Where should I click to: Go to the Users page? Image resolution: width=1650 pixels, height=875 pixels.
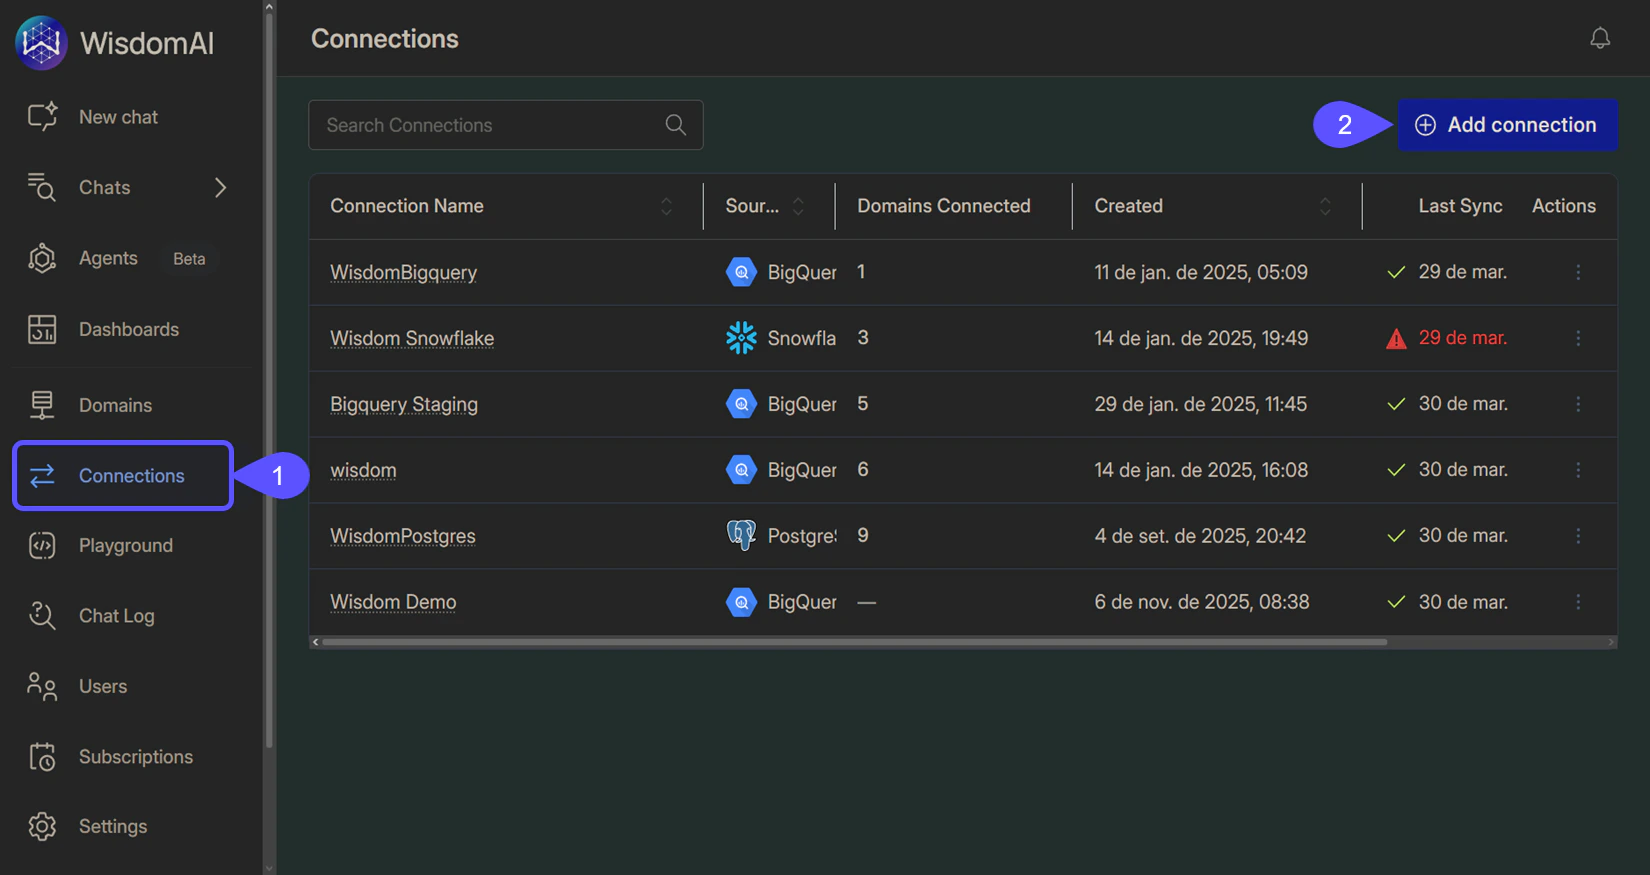(x=103, y=686)
